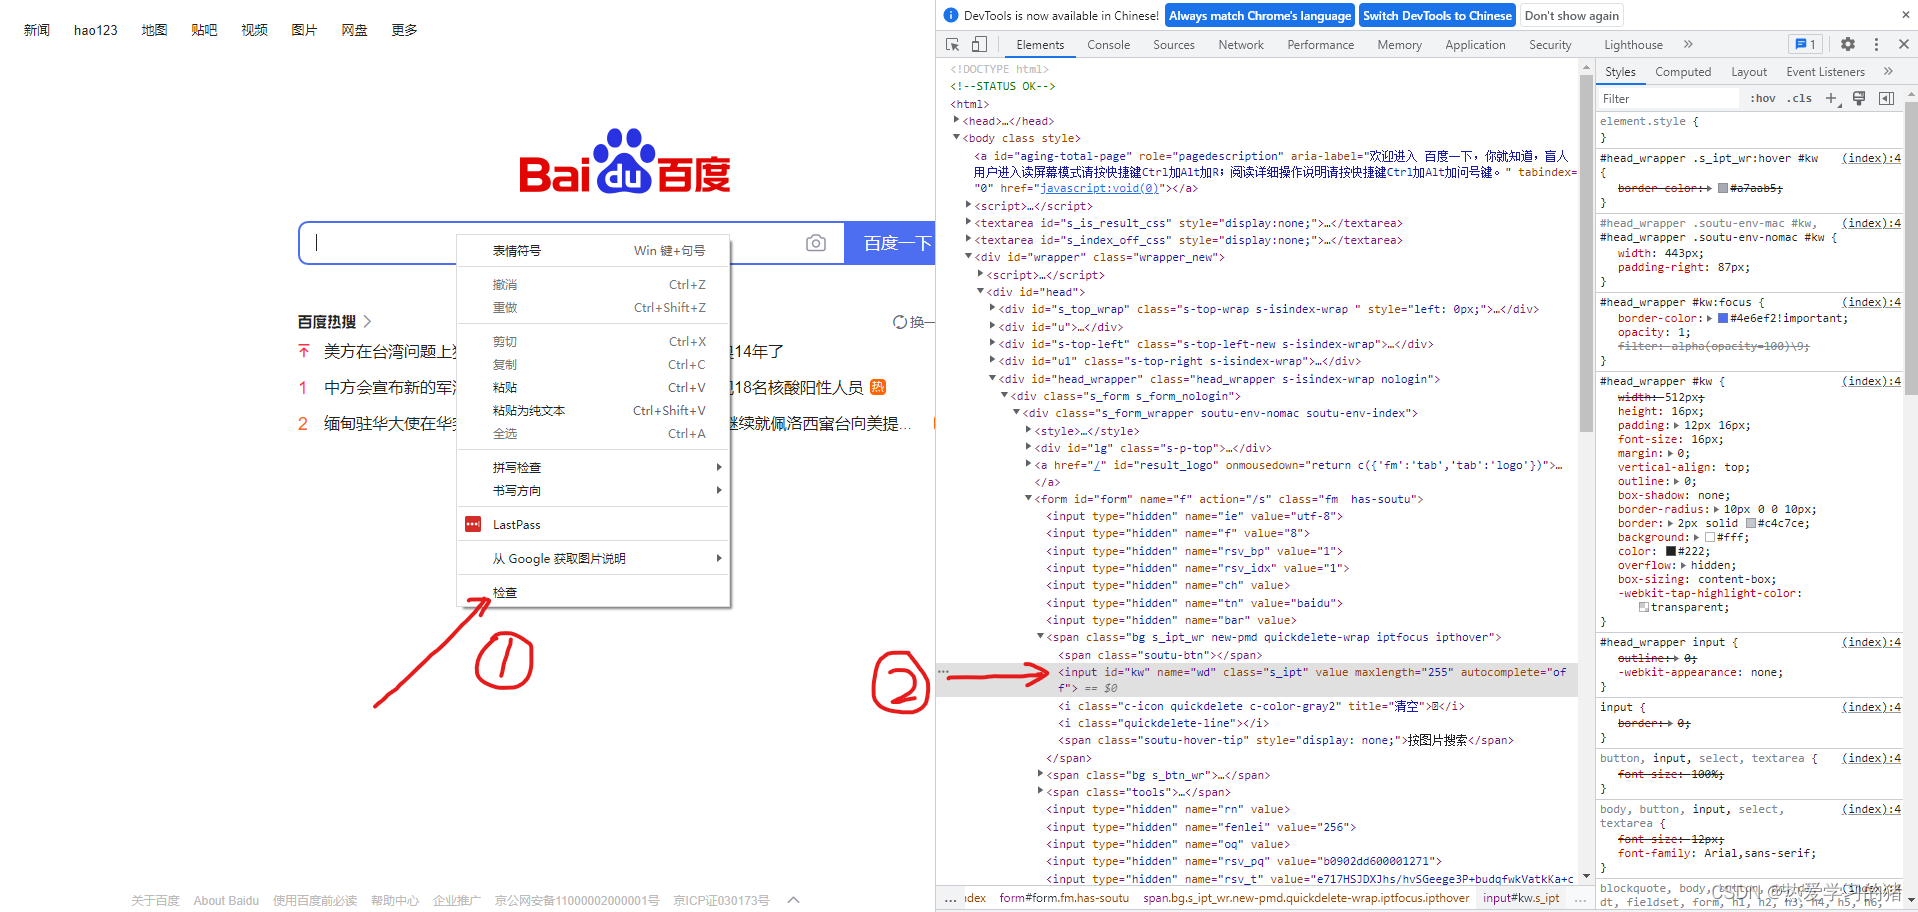
Task: Click the Baidu hot search chevron arrow
Action: [x=367, y=321]
